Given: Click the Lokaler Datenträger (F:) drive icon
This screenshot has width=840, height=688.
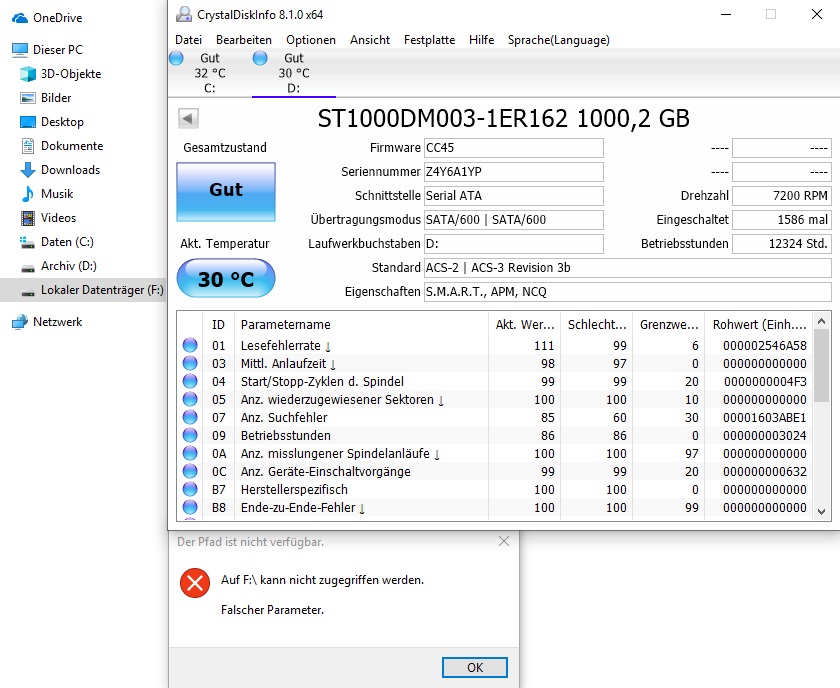Looking at the screenshot, I should [28, 292].
